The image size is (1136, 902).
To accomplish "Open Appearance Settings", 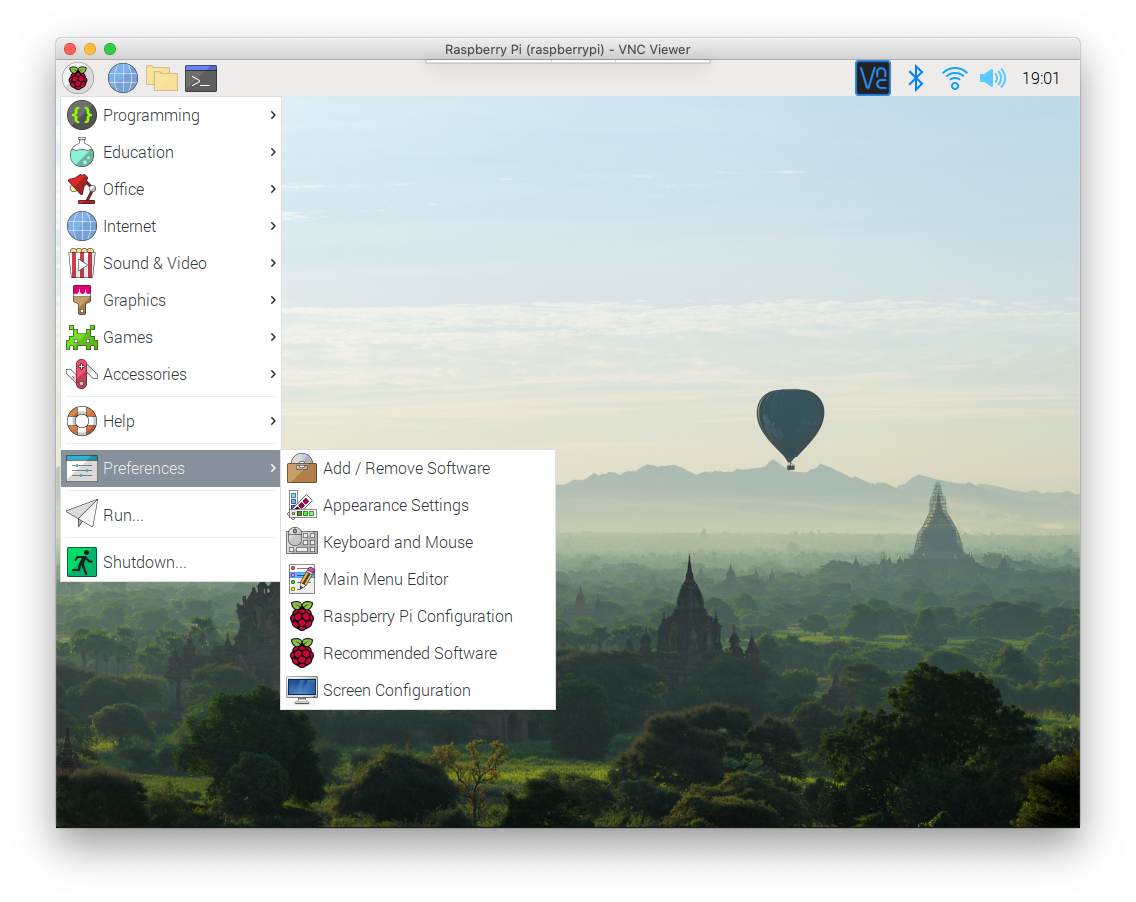I will pyautogui.click(x=395, y=505).
